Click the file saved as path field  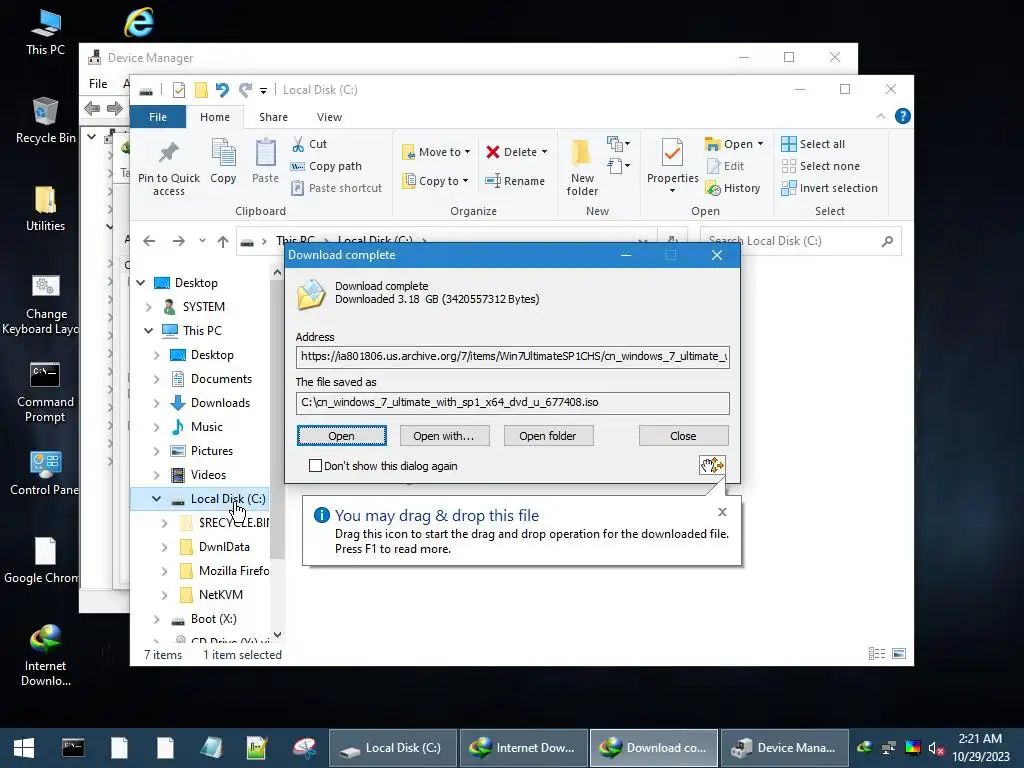point(513,402)
